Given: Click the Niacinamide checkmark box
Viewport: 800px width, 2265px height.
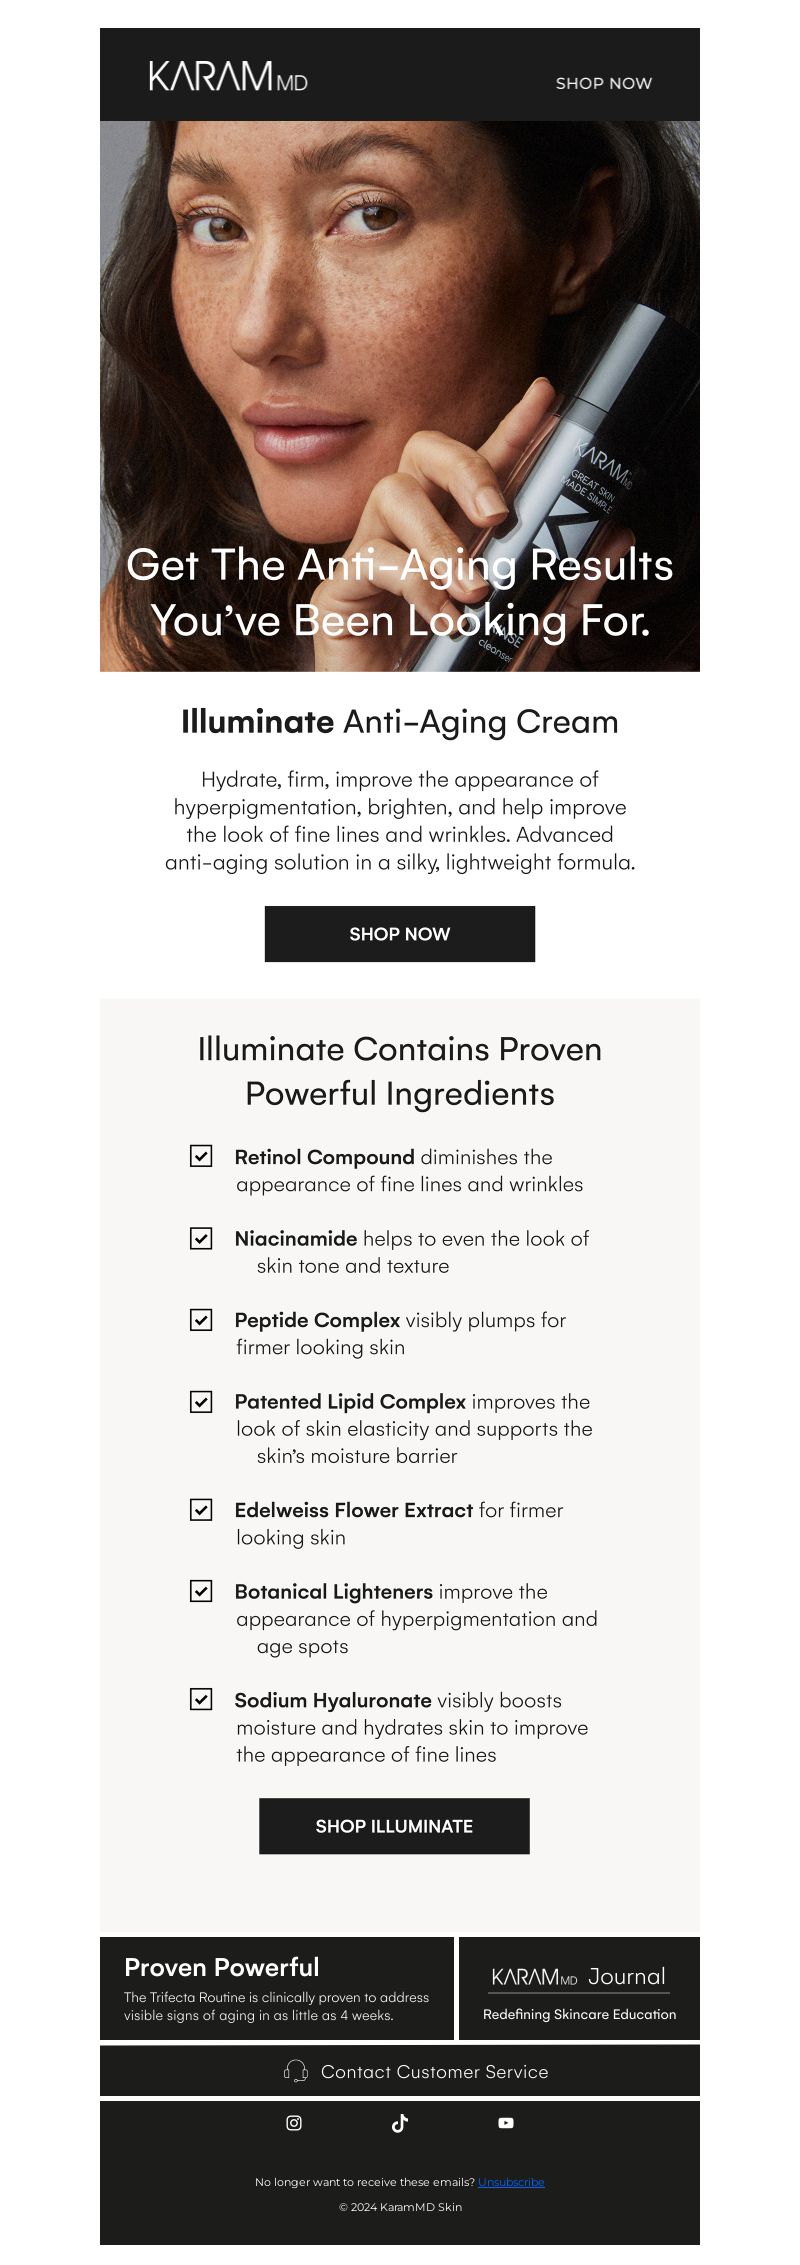Looking at the screenshot, I should pyautogui.click(x=201, y=1238).
